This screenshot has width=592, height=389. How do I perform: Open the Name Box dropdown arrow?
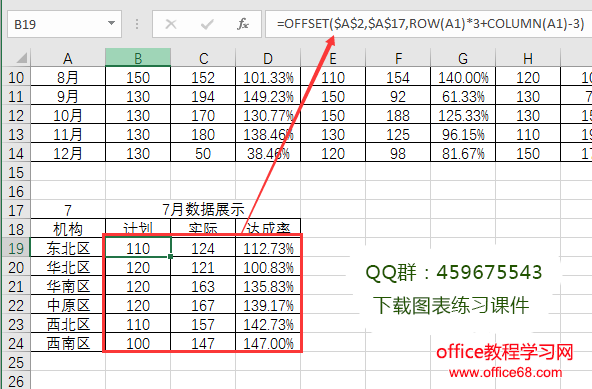pos(111,23)
